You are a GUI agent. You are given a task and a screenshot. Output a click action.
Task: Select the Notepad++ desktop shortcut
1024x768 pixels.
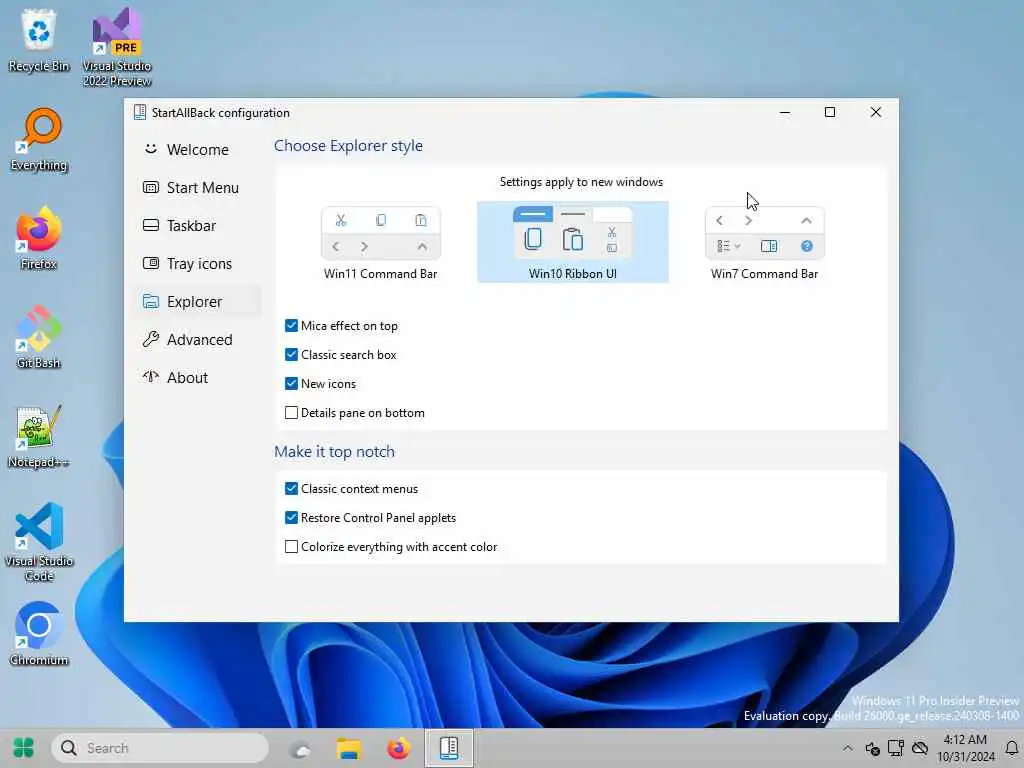coord(39,437)
